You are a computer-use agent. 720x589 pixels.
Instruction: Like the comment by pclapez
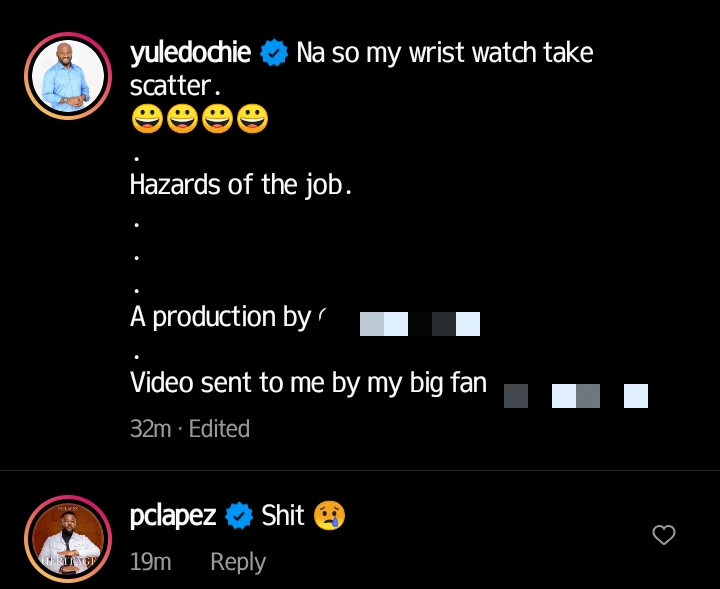click(663, 536)
